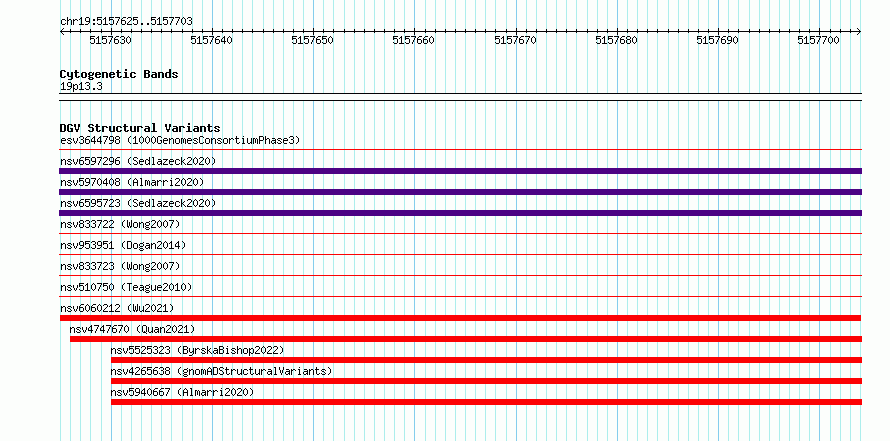Click the red nsv4747670 variant bar
This screenshot has height=441, width=890.
pos(465,339)
